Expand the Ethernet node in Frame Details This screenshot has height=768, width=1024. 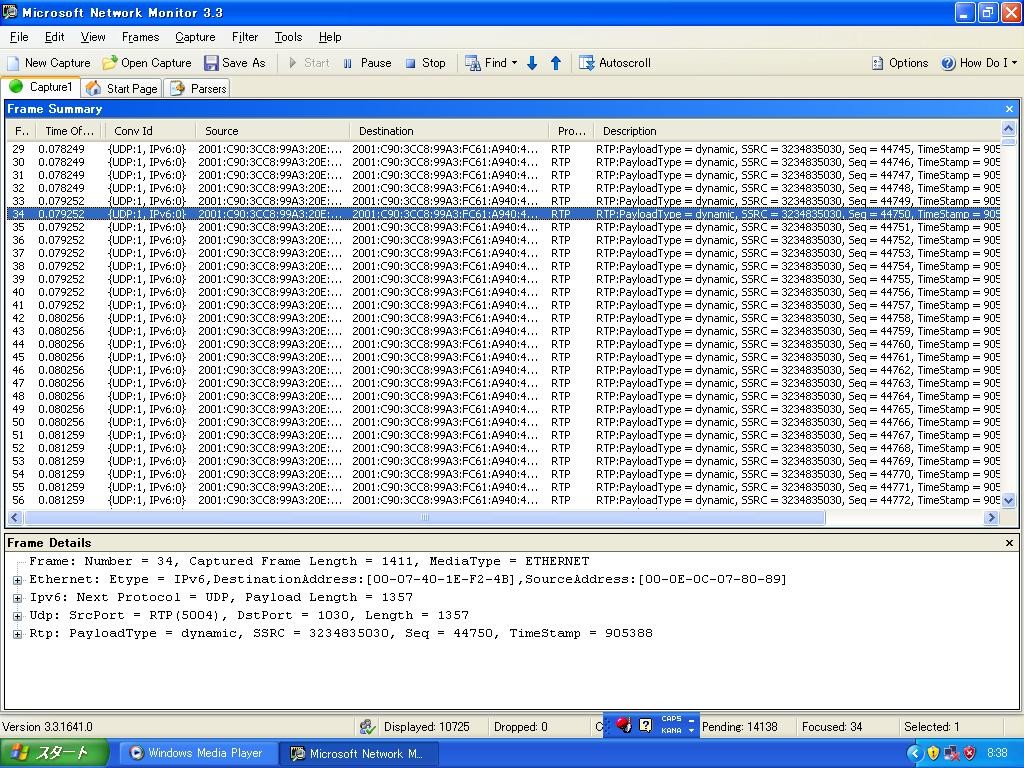pos(18,580)
